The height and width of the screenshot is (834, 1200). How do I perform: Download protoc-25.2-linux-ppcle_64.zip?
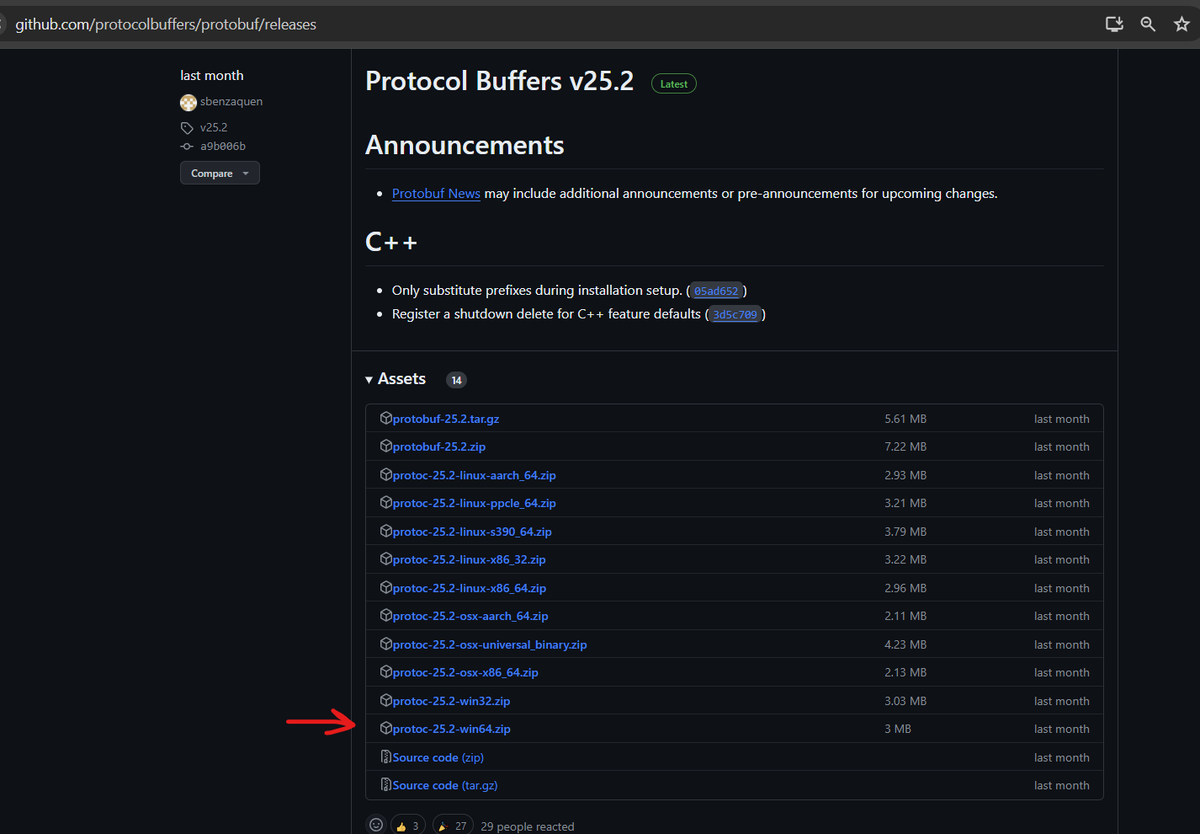pos(474,503)
